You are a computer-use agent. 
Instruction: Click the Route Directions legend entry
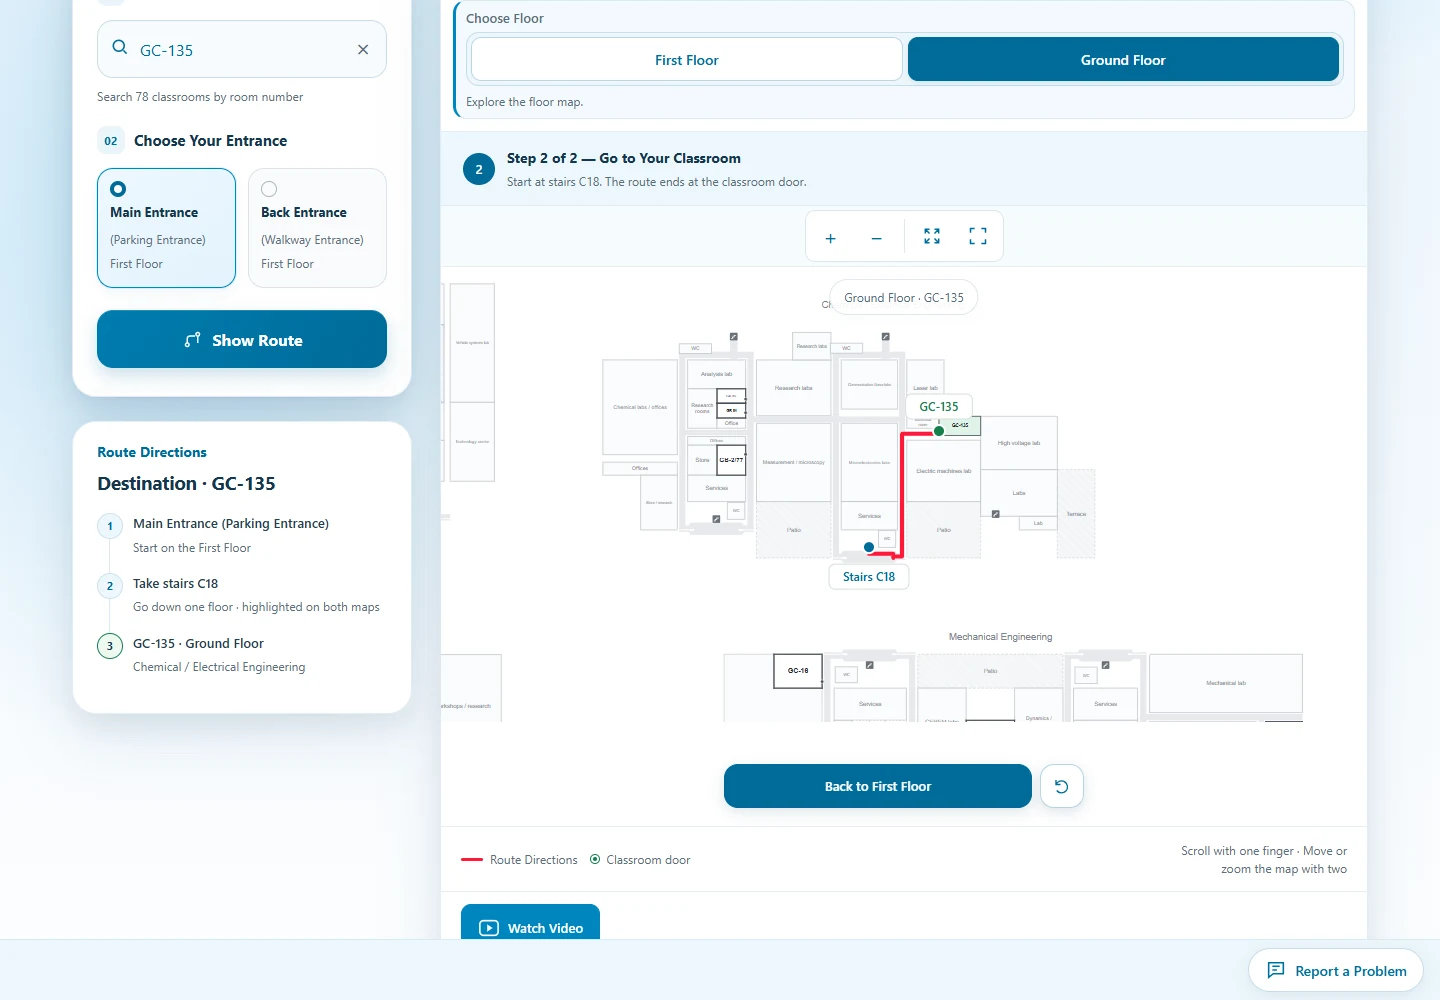(519, 859)
